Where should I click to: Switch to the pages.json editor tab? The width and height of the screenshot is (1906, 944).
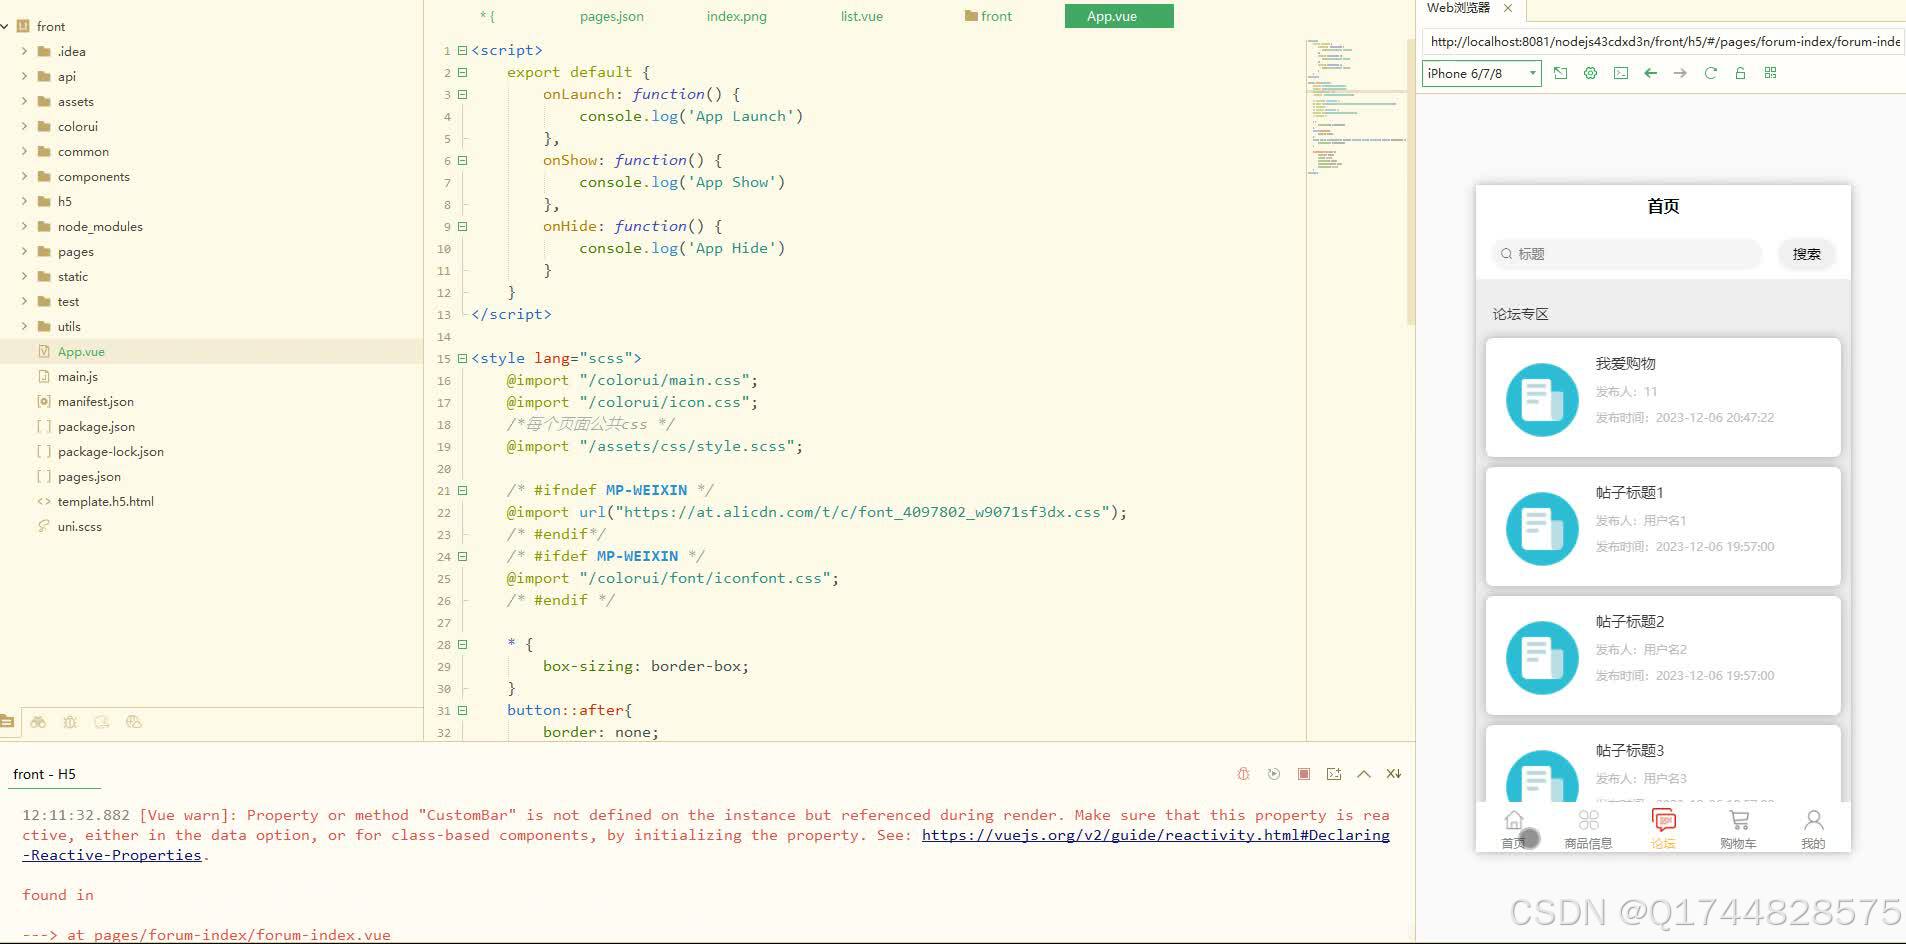[612, 16]
